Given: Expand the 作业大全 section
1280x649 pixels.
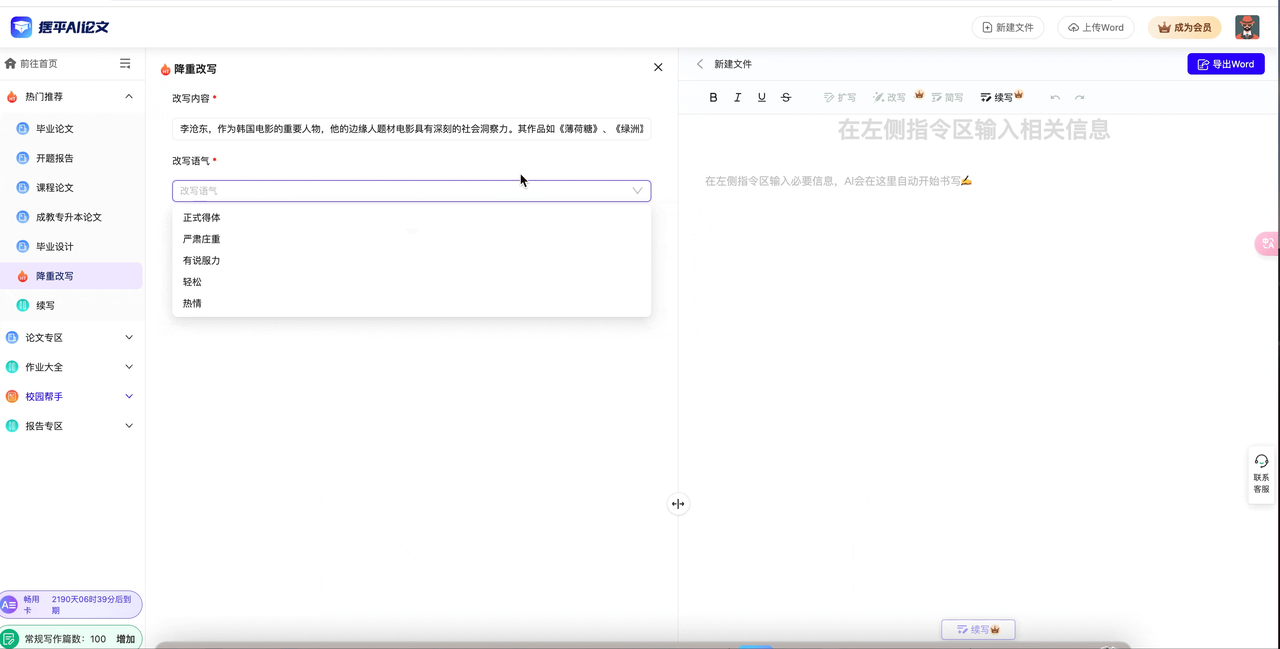Looking at the screenshot, I should click(129, 367).
